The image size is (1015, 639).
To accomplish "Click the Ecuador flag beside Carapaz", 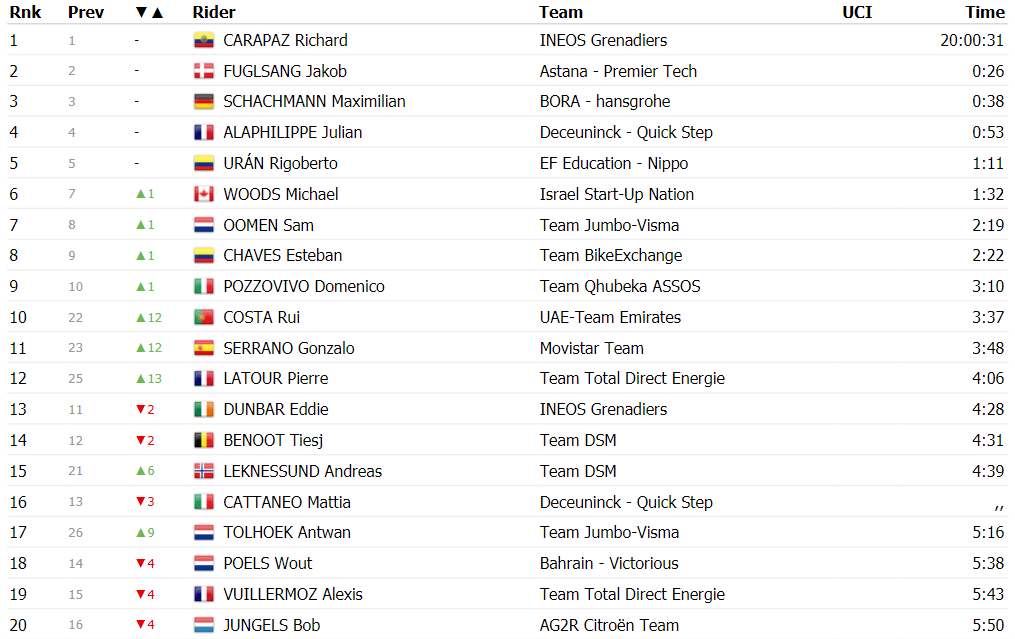I will pyautogui.click(x=204, y=41).
